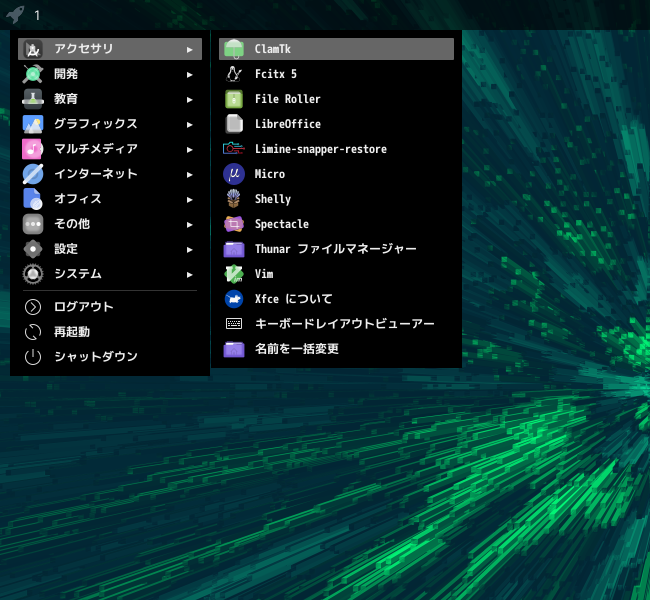The width and height of the screenshot is (650, 600).
Task: Click the その他 three-dots icon
Action: pyautogui.click(x=33, y=224)
